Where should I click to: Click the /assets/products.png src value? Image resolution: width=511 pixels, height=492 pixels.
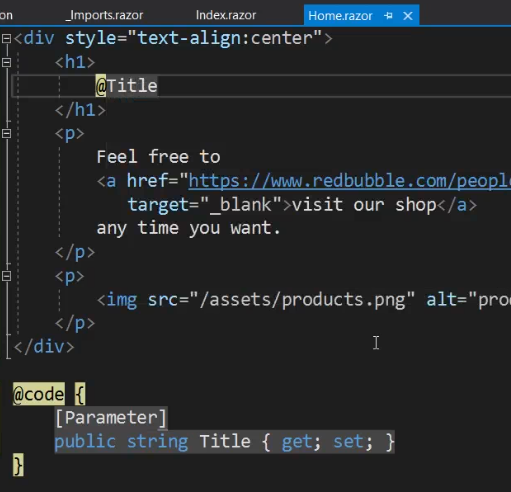tap(302, 300)
